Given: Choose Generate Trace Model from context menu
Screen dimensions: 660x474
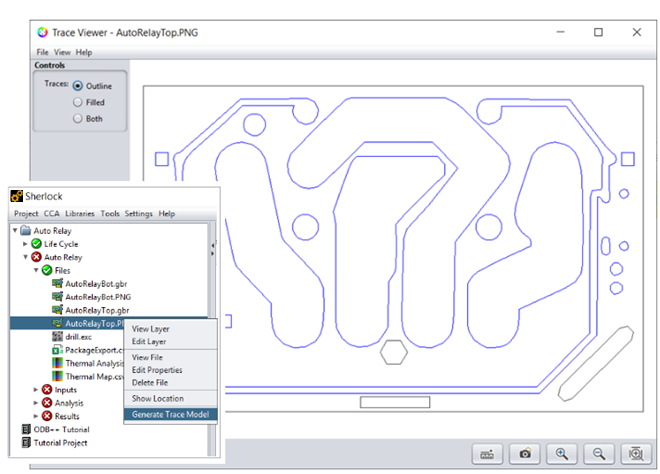Looking at the screenshot, I should tap(170, 414).
